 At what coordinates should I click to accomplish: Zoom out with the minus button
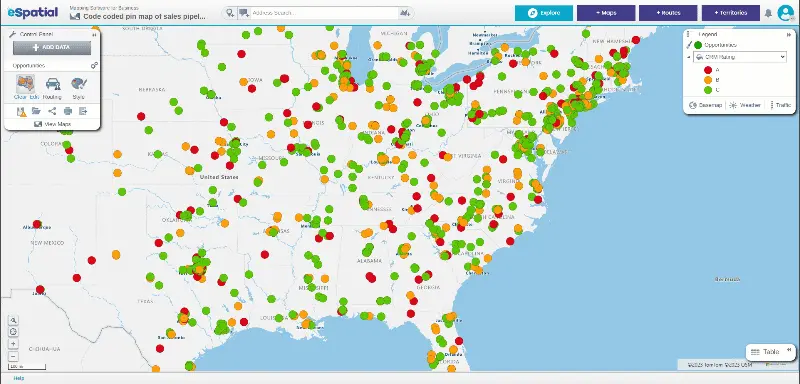pyautogui.click(x=14, y=356)
